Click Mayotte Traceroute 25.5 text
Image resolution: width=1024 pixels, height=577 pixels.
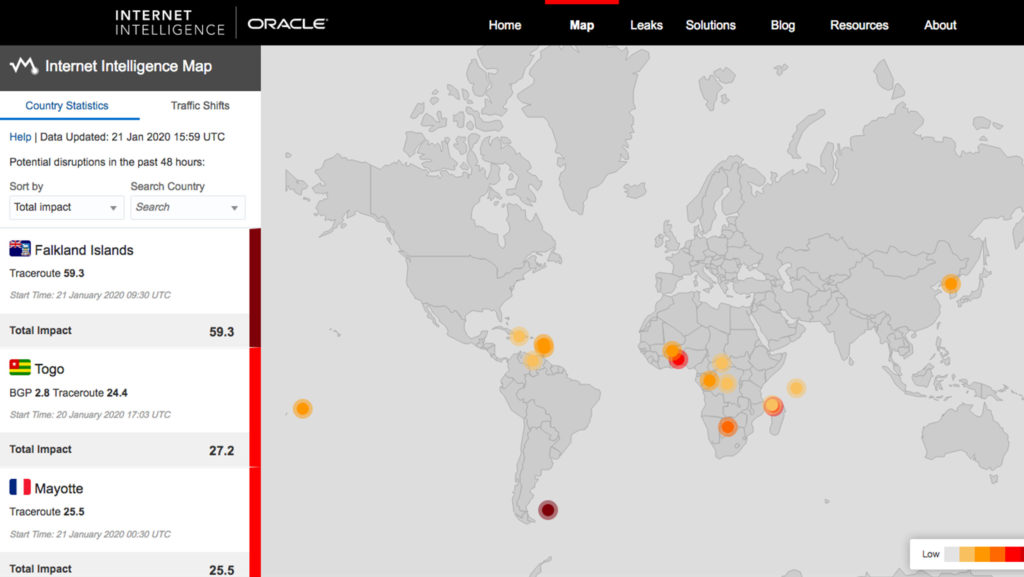click(47, 512)
